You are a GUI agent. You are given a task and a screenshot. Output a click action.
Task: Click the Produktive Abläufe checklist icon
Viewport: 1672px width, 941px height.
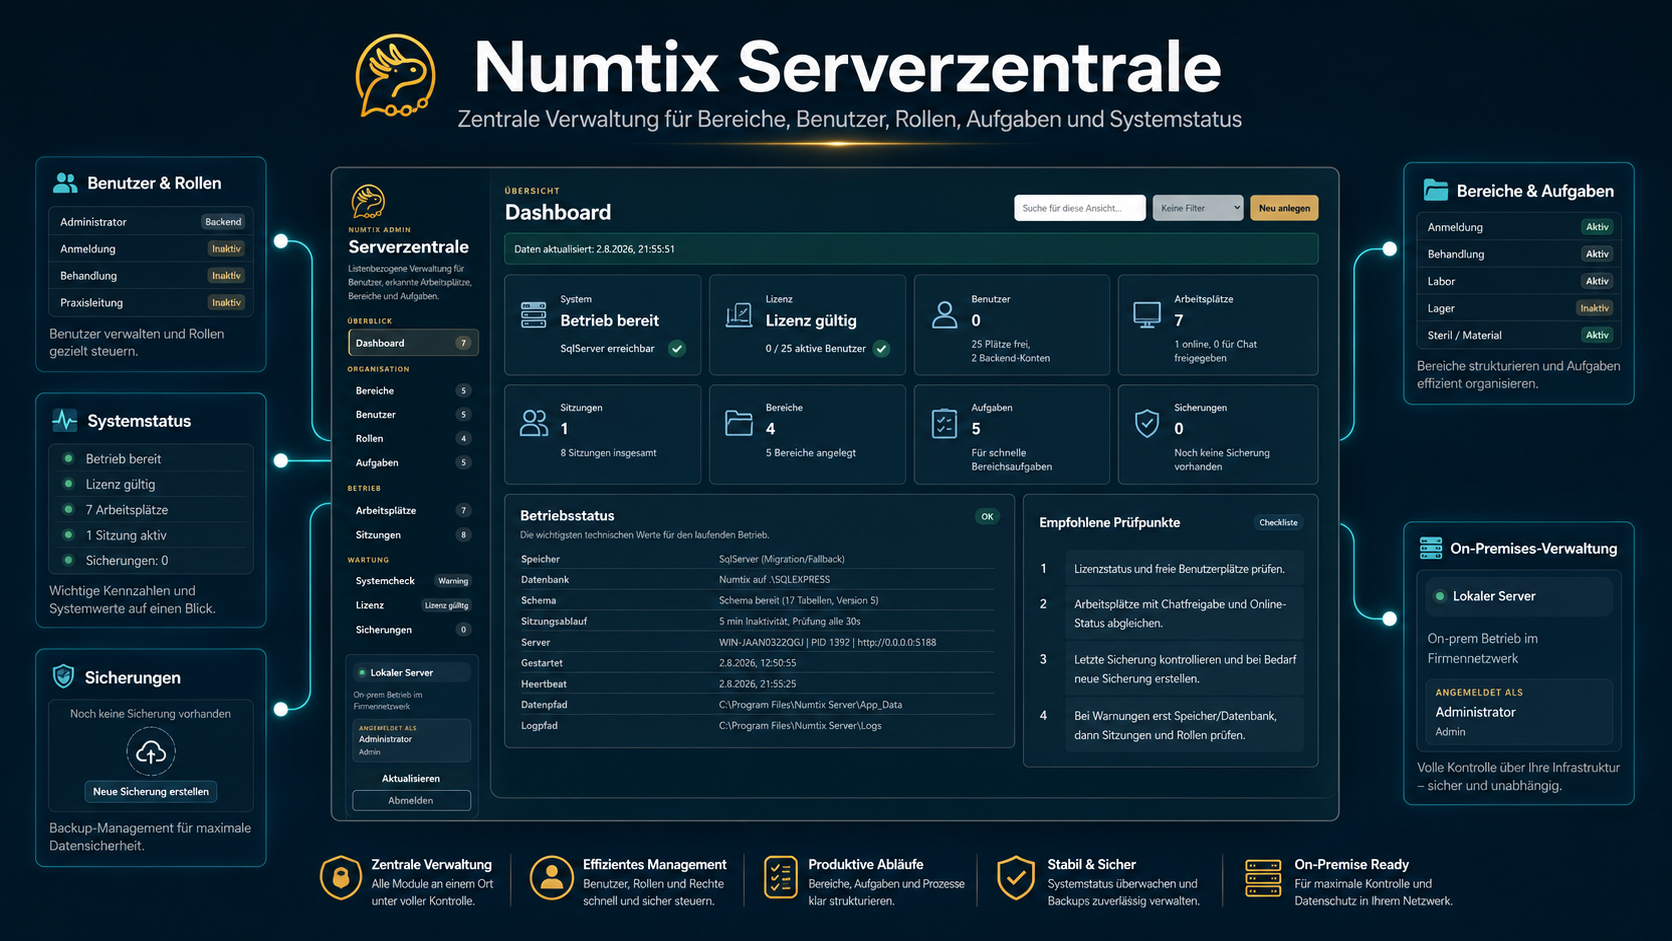pos(780,878)
